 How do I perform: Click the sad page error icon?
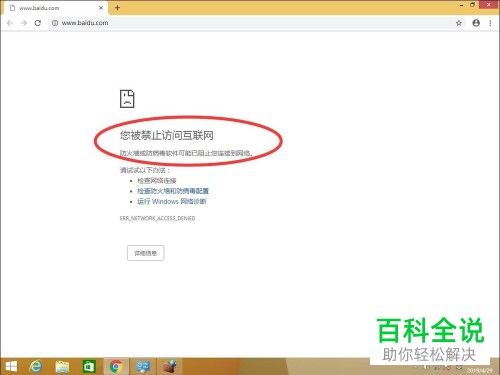point(127,99)
